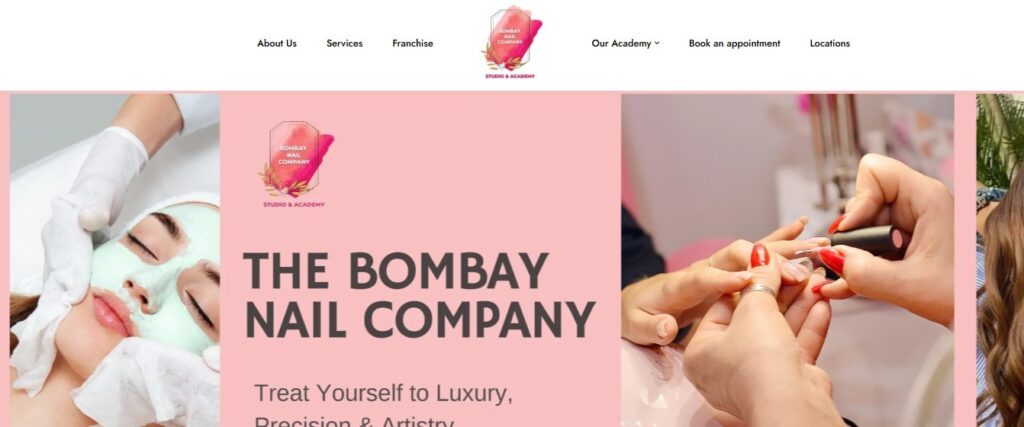Click THE BOMBAY NAIL COMPANY heading

[x=419, y=294]
